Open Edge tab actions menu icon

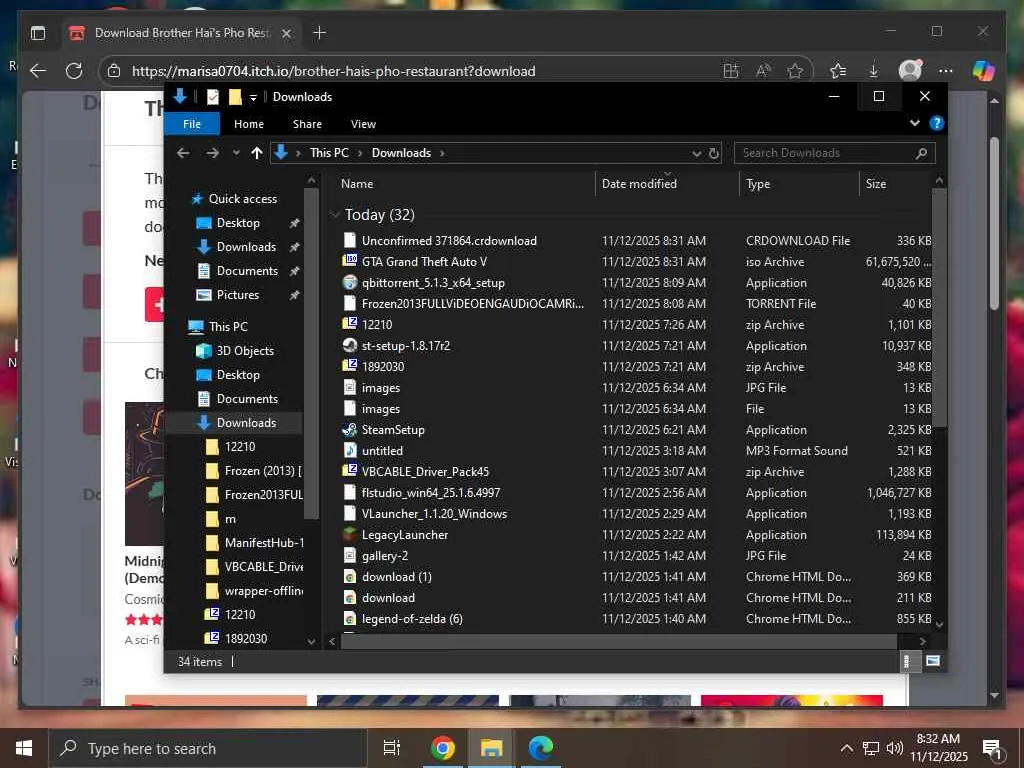coord(38,33)
